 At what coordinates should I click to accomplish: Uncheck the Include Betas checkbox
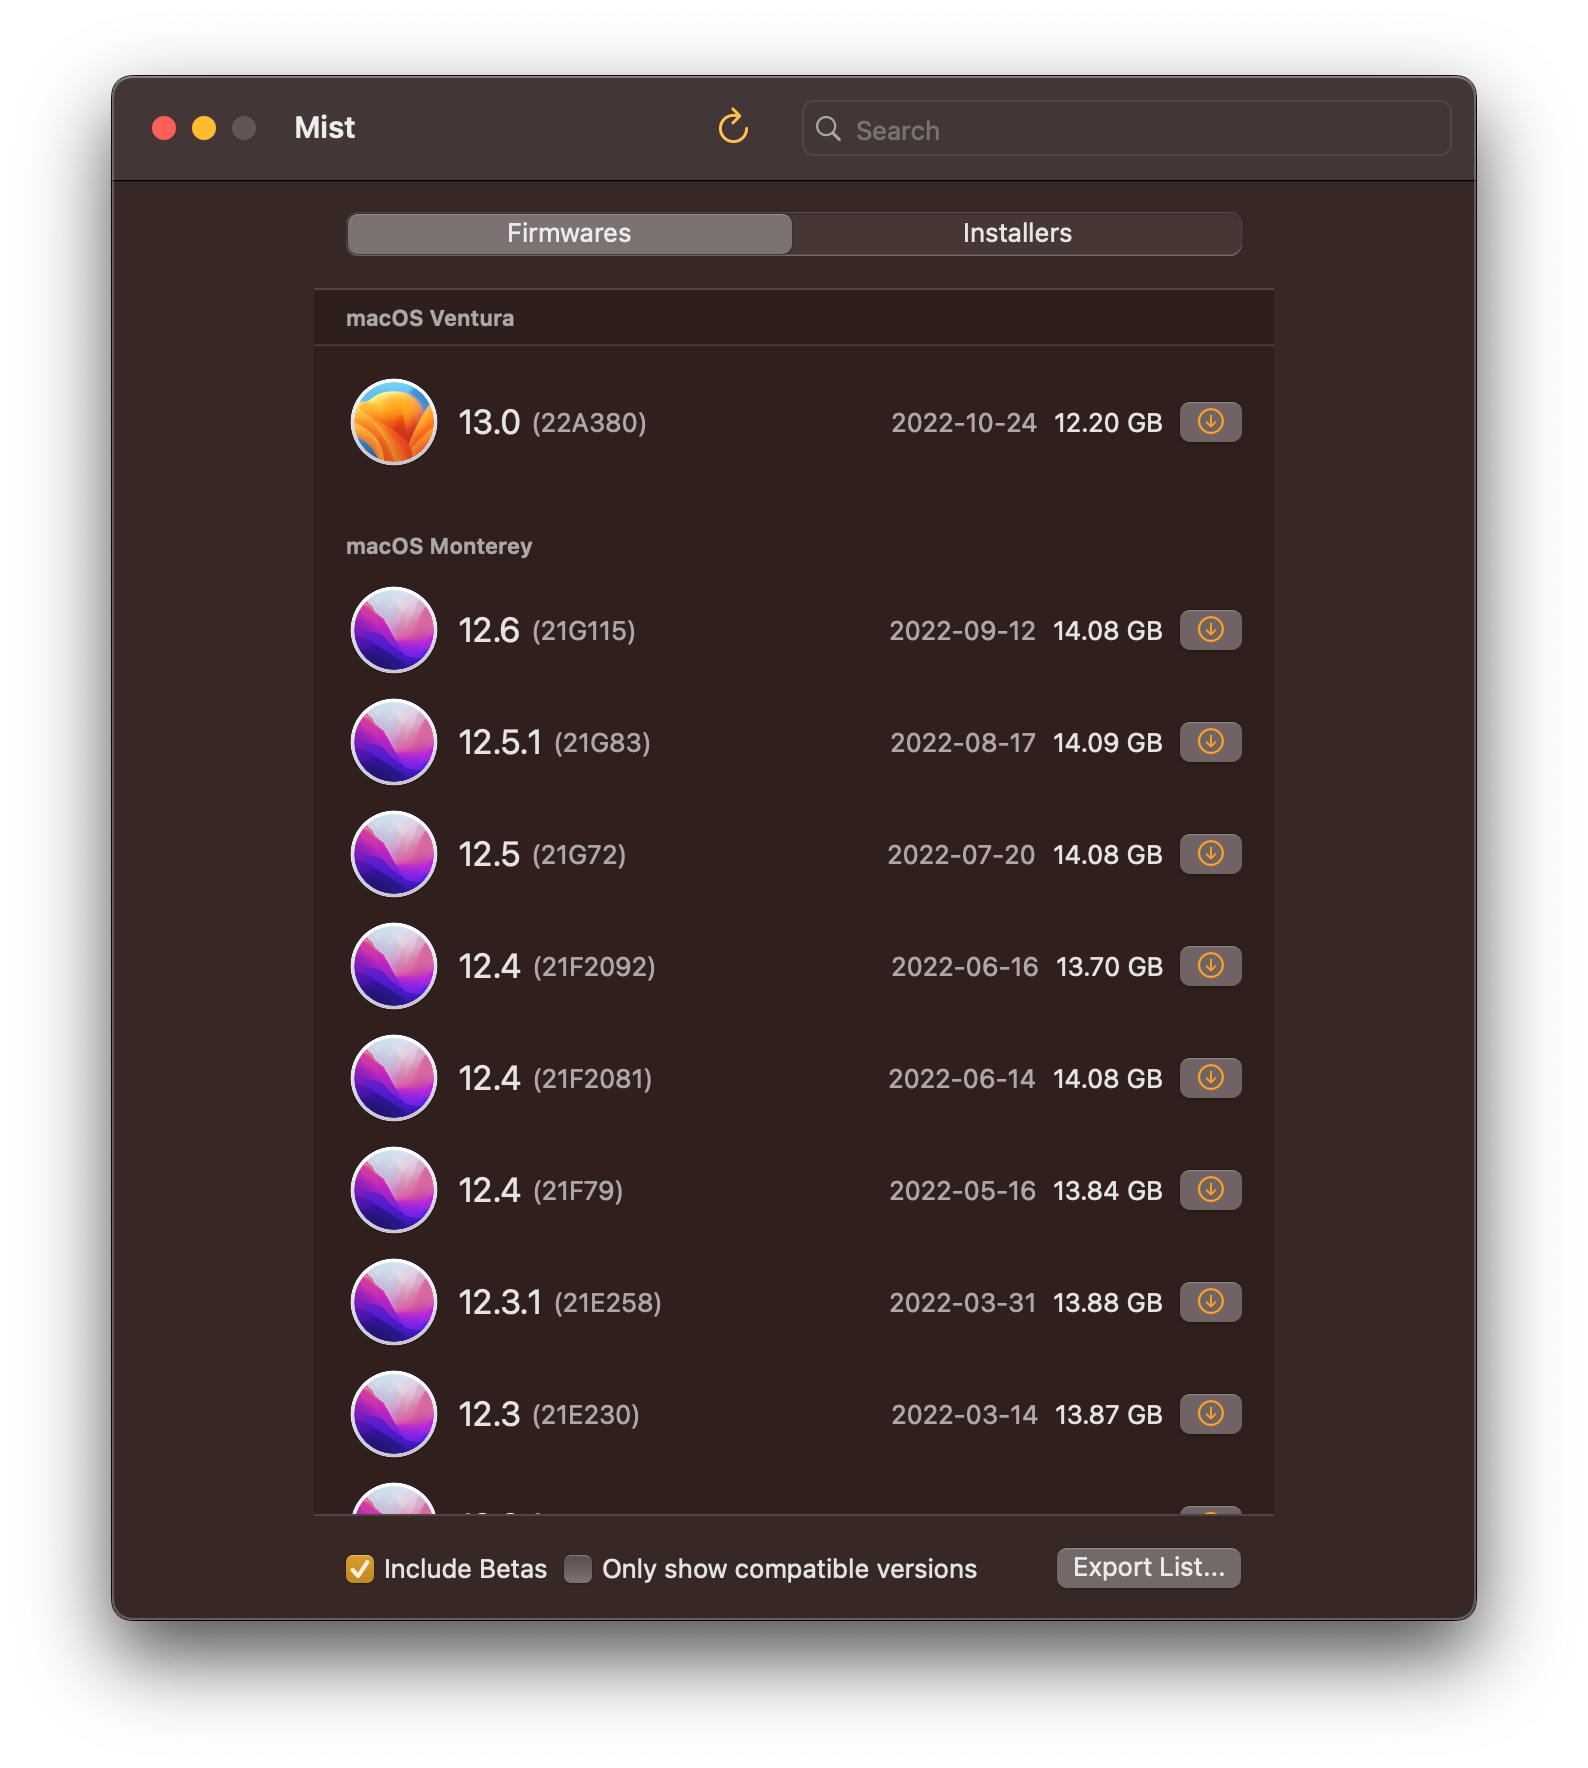(x=360, y=1568)
